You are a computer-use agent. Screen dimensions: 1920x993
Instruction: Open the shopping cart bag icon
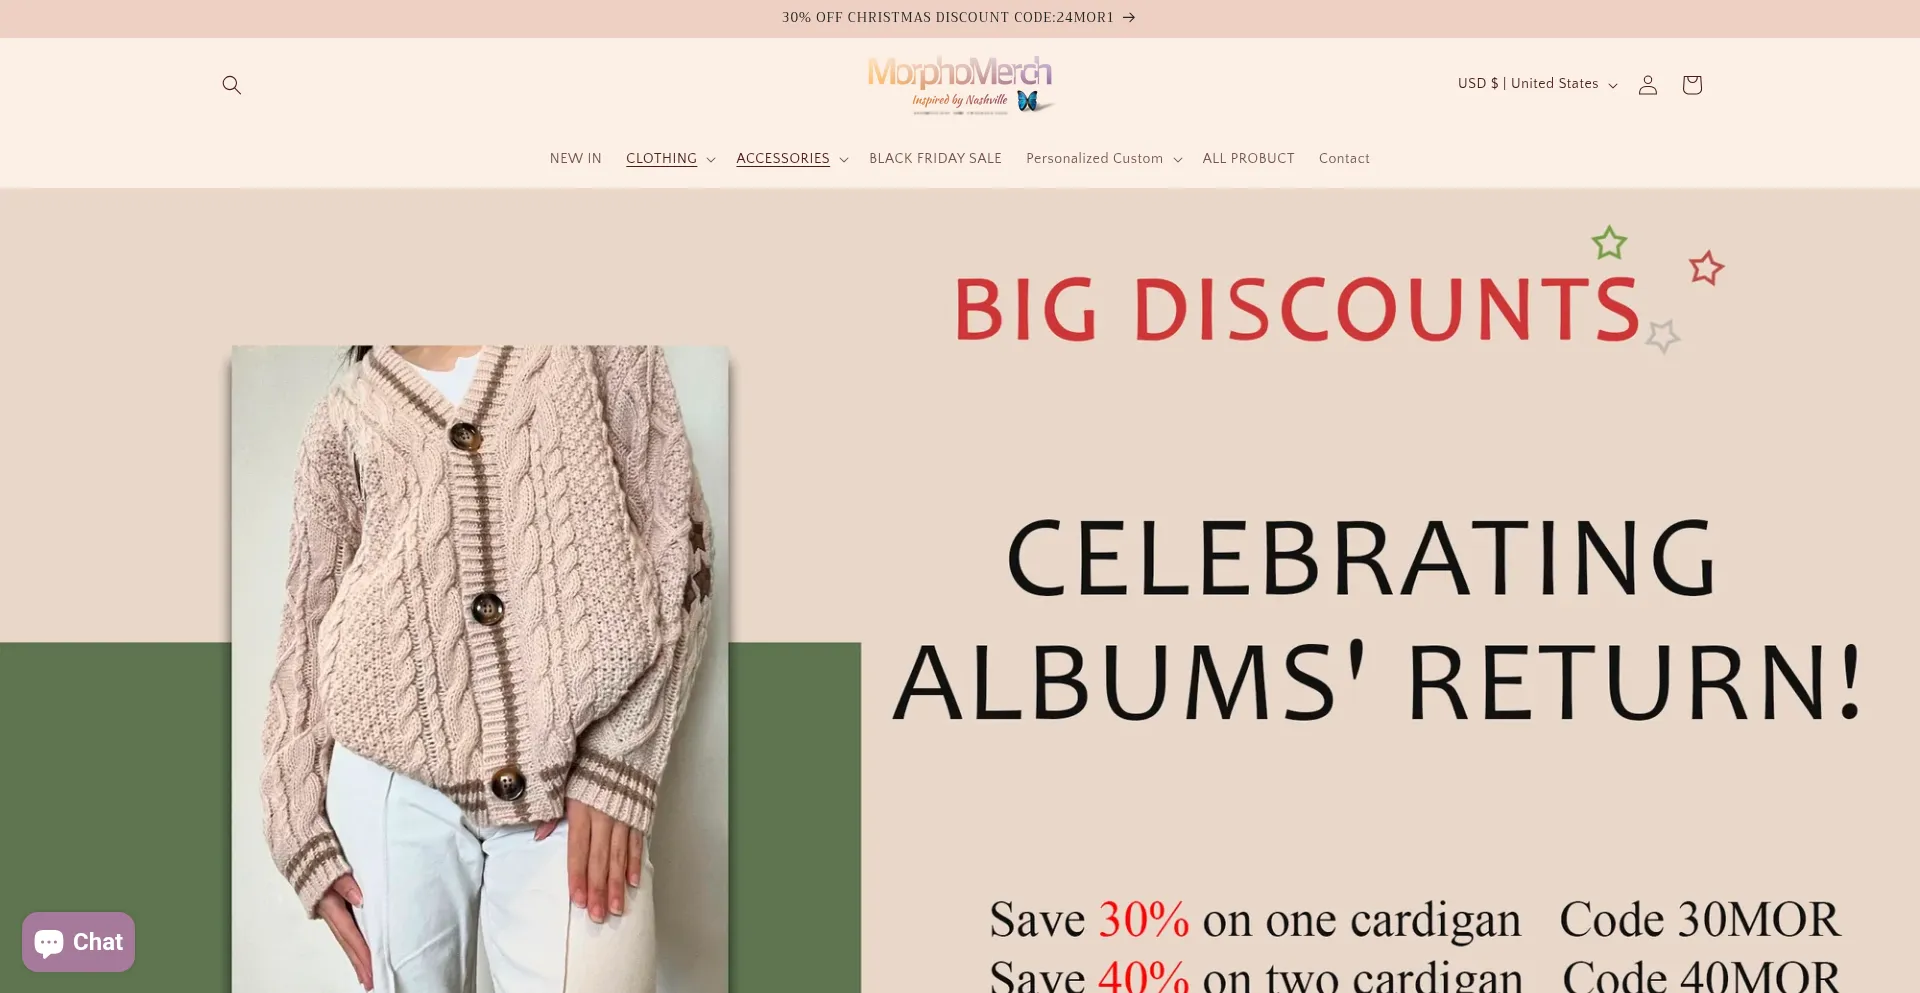[x=1691, y=85]
